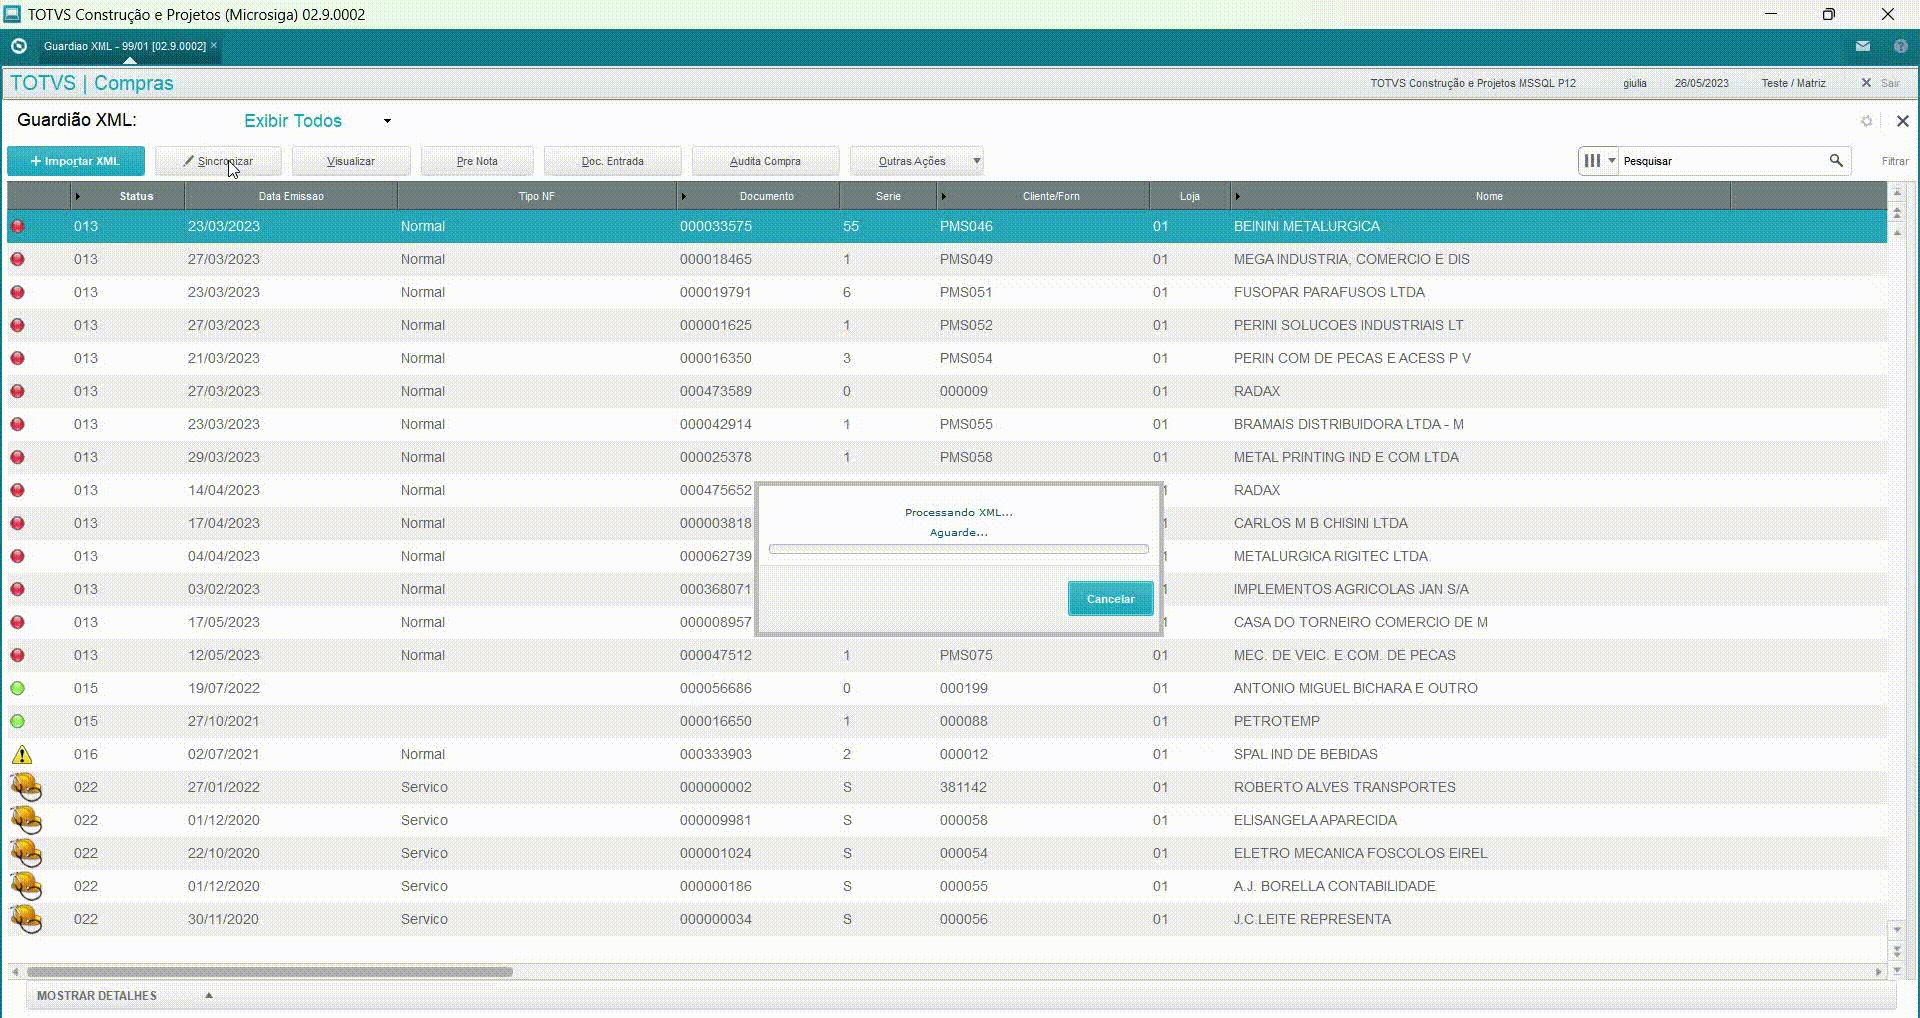
Task: Click the Doc. Entrada button
Action: pos(613,161)
